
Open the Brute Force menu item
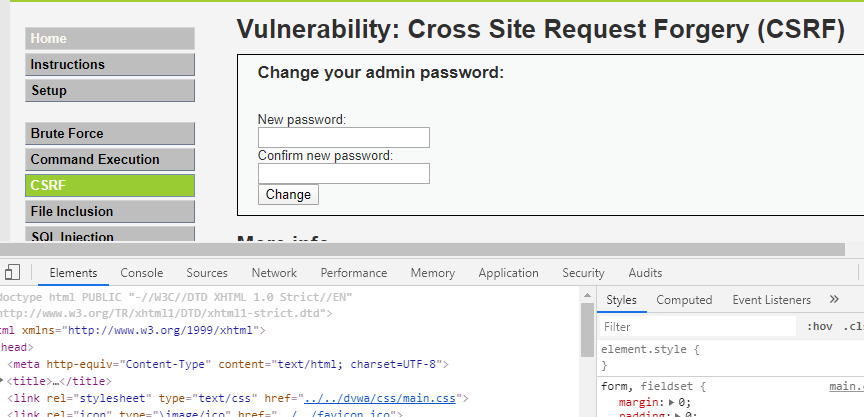[110, 134]
